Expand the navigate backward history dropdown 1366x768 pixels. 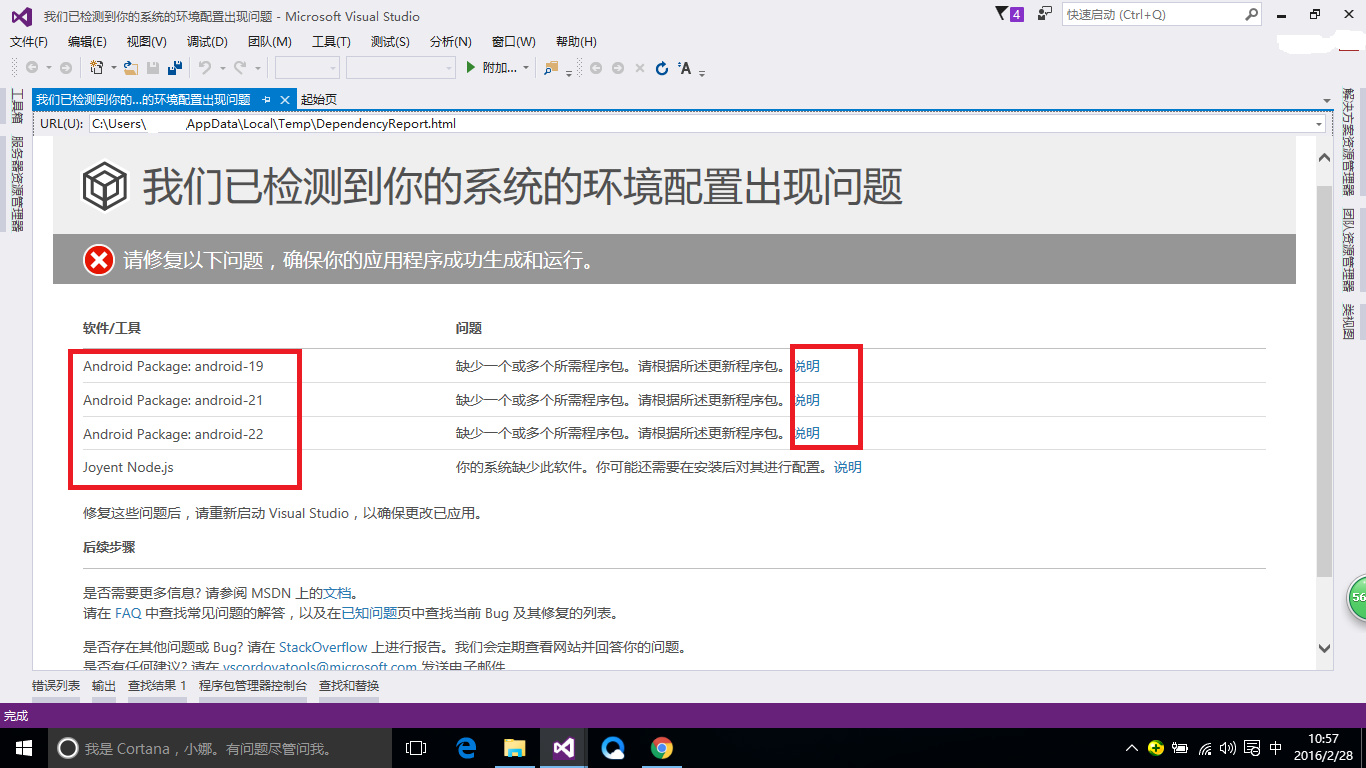(48, 68)
